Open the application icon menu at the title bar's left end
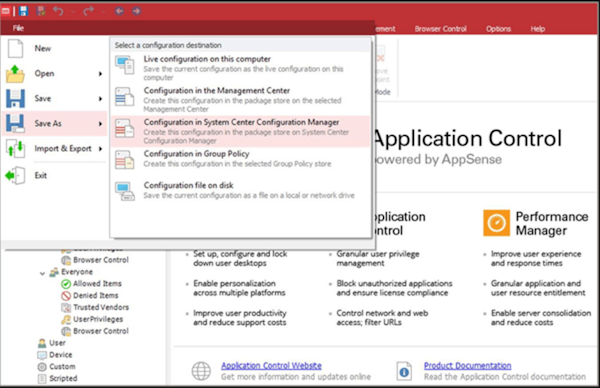Viewport: 600px width, 388px height. (5, 11)
